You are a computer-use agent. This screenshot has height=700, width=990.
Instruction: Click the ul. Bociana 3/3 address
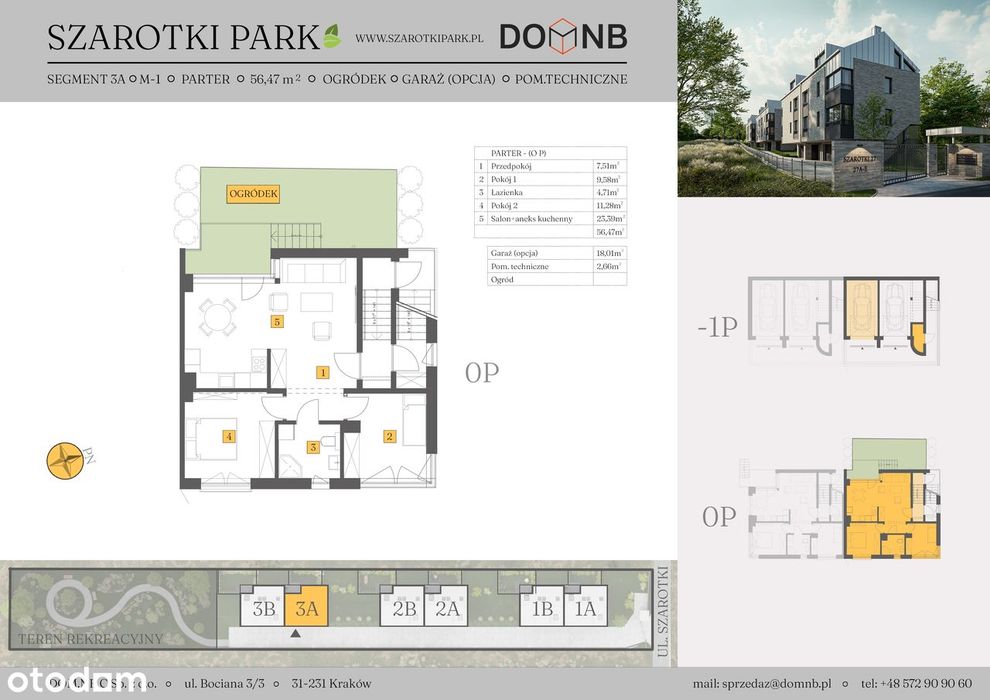(224, 684)
